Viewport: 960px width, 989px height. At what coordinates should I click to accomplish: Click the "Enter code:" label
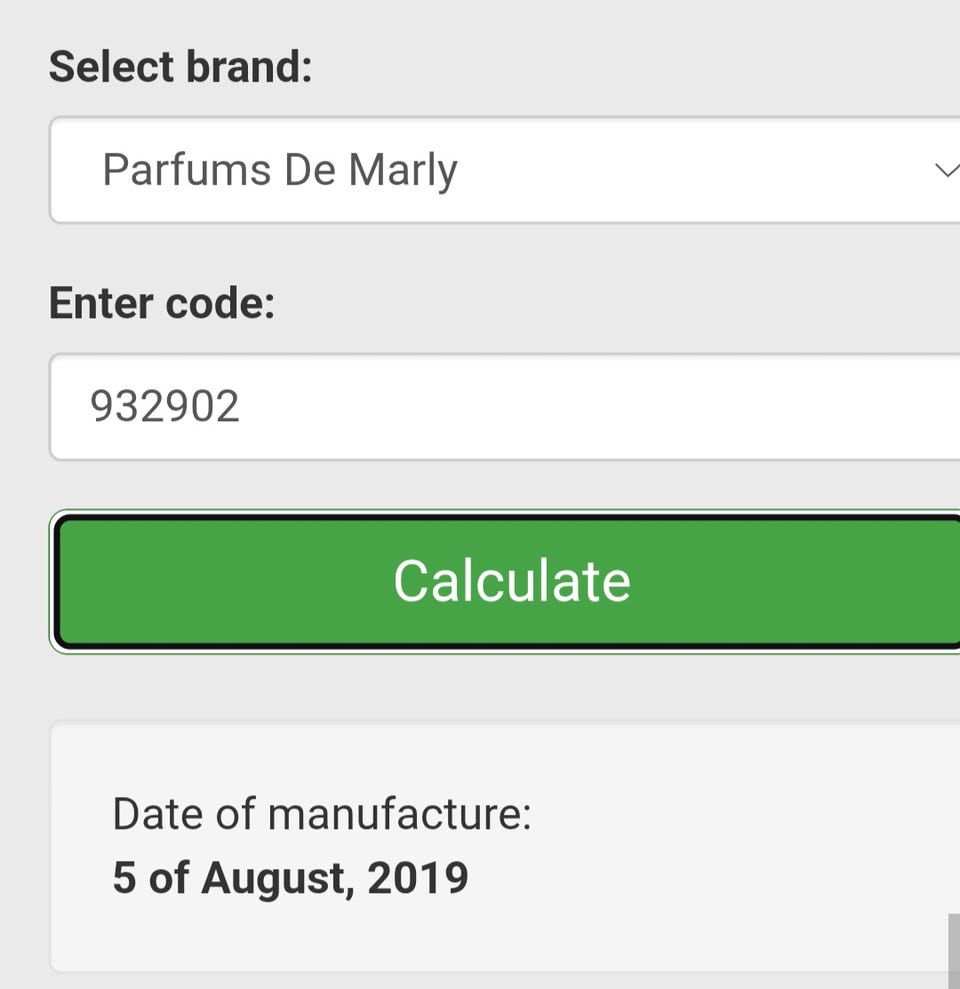coord(161,303)
